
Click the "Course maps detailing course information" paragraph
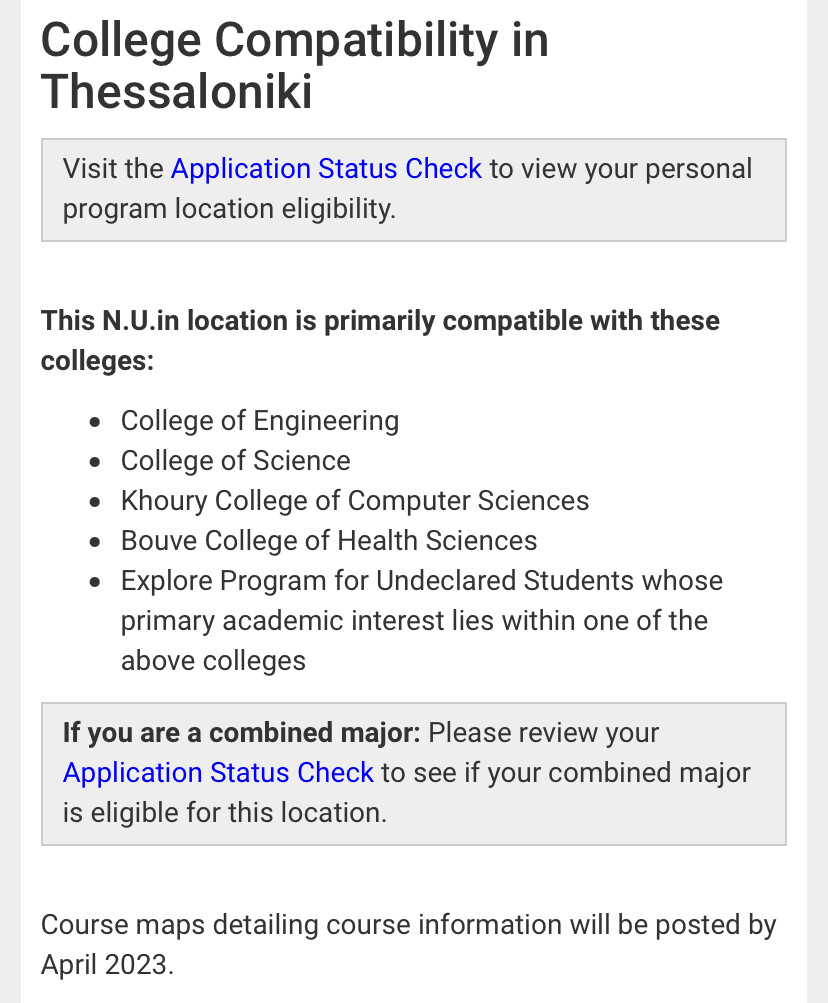coord(408,925)
